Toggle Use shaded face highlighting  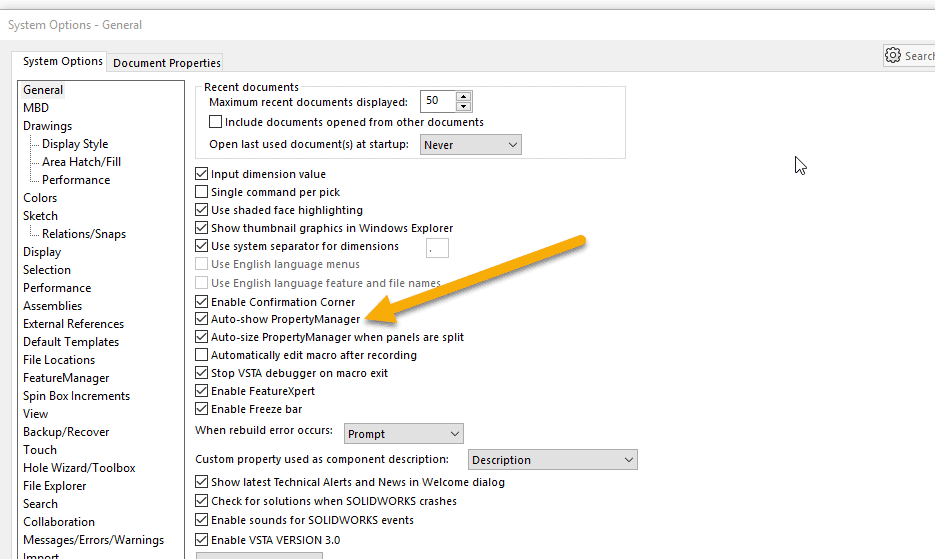pos(202,209)
